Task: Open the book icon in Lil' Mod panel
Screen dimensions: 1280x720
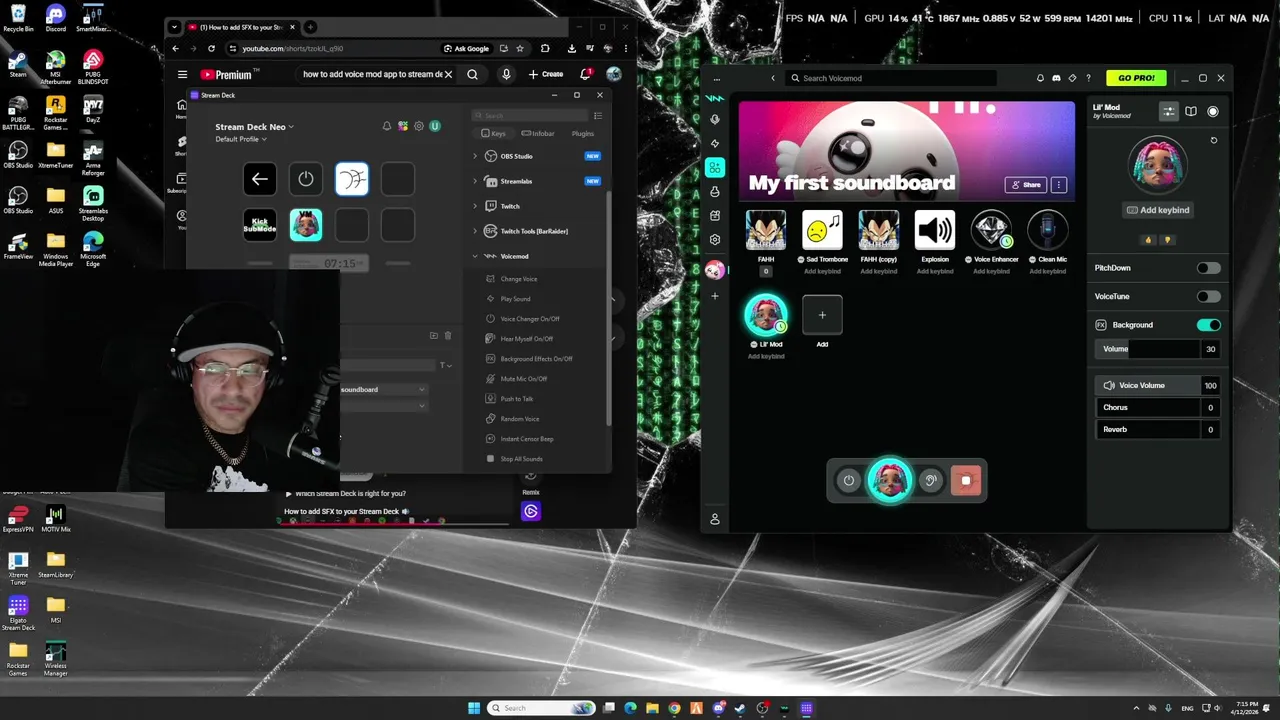Action: 1191,112
